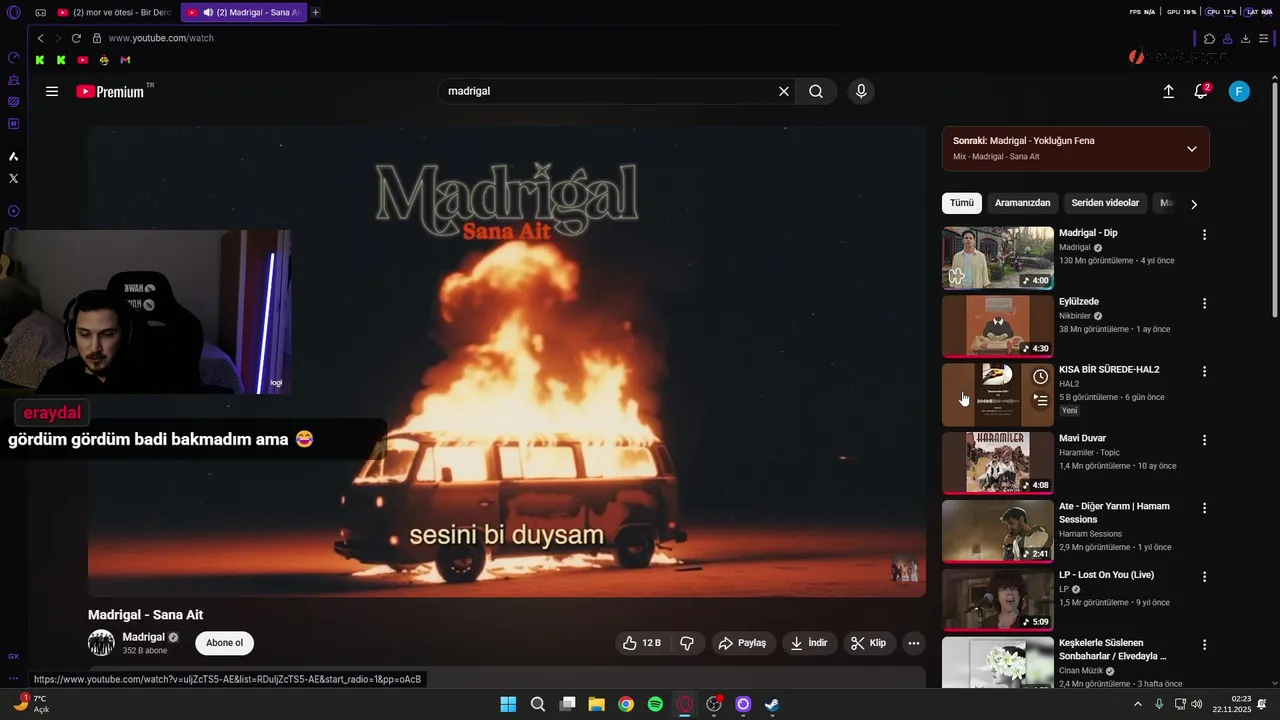Open browser downloads icon
1280x720 pixels.
click(1245, 38)
